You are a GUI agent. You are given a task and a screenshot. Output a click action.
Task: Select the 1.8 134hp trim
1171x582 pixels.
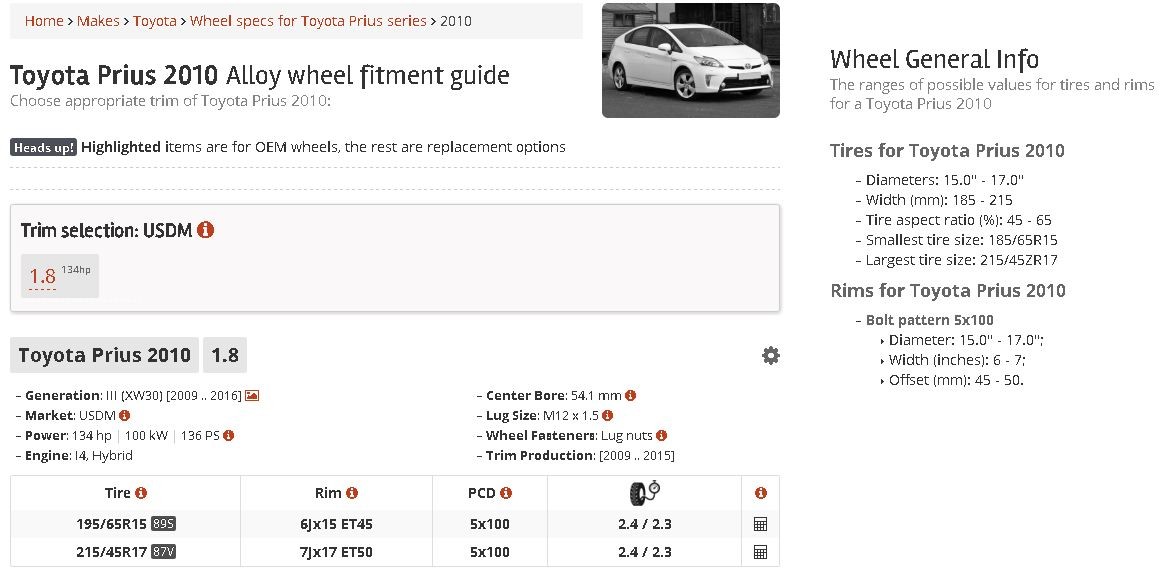(60, 275)
